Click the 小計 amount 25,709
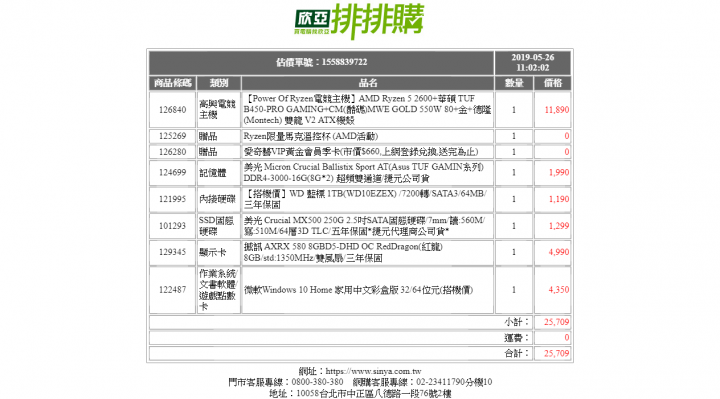Screen dimensions: 720x399 click(557, 322)
